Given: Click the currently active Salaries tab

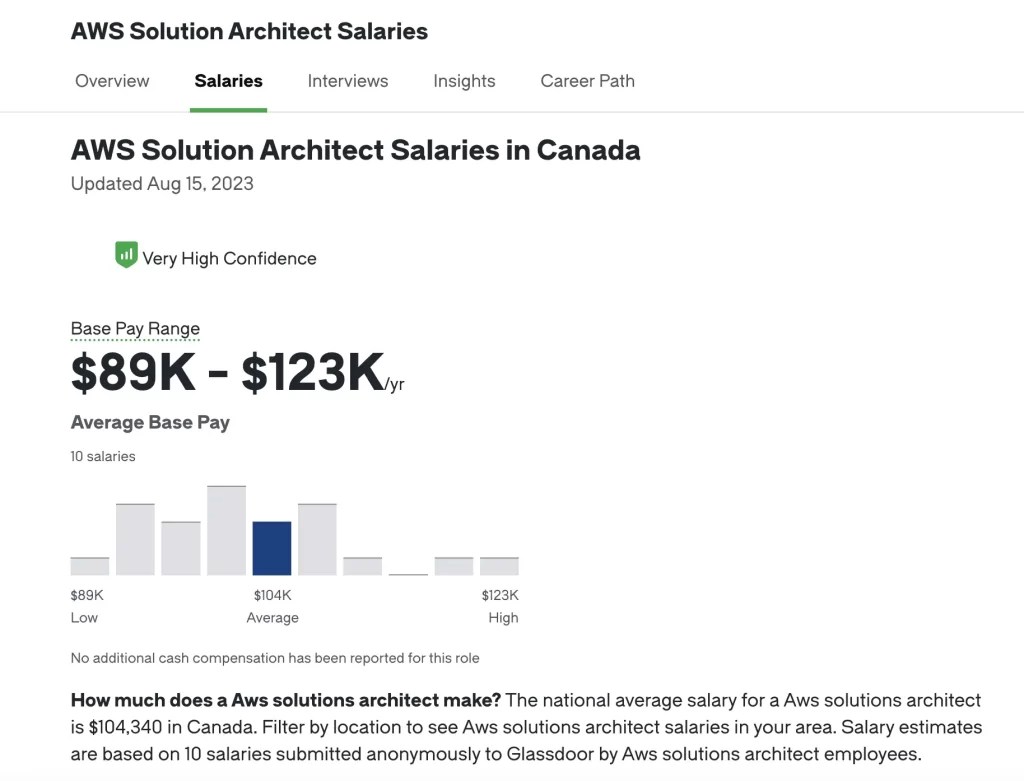Looking at the screenshot, I should pyautogui.click(x=228, y=81).
